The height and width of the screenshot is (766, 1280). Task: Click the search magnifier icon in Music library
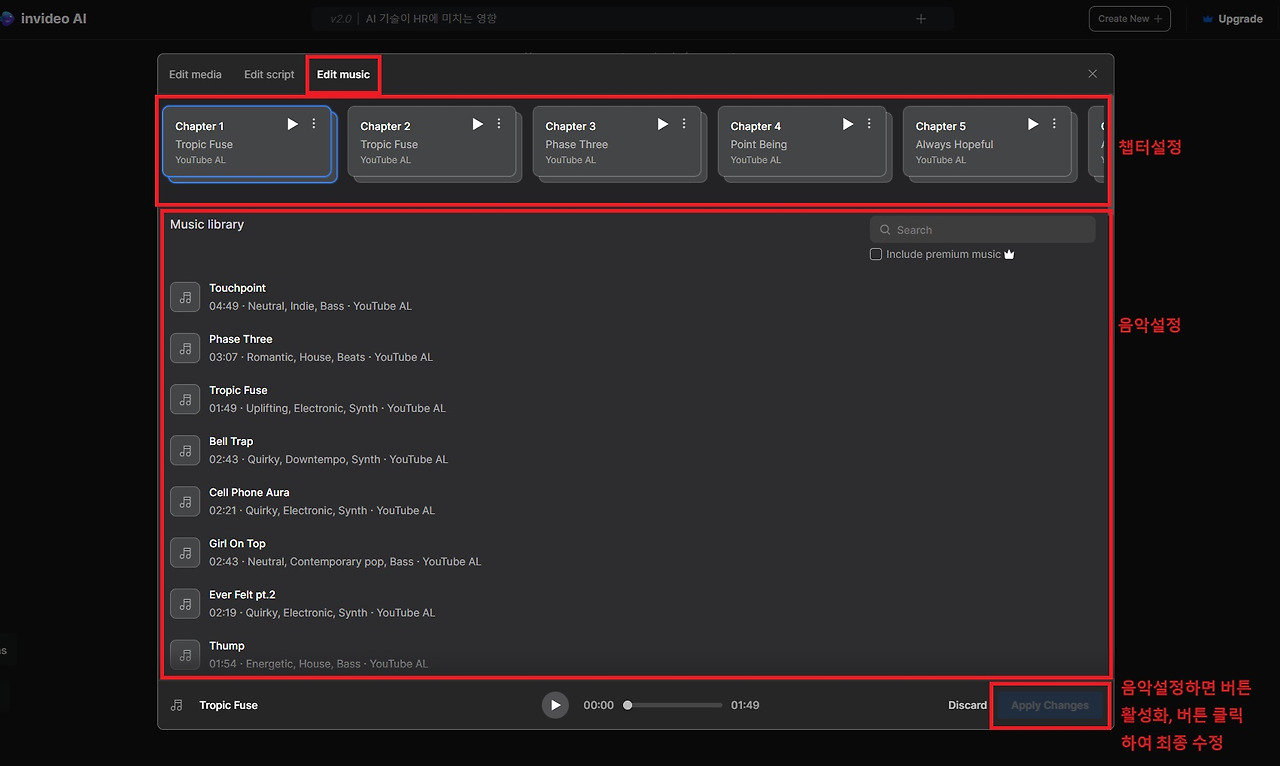885,230
